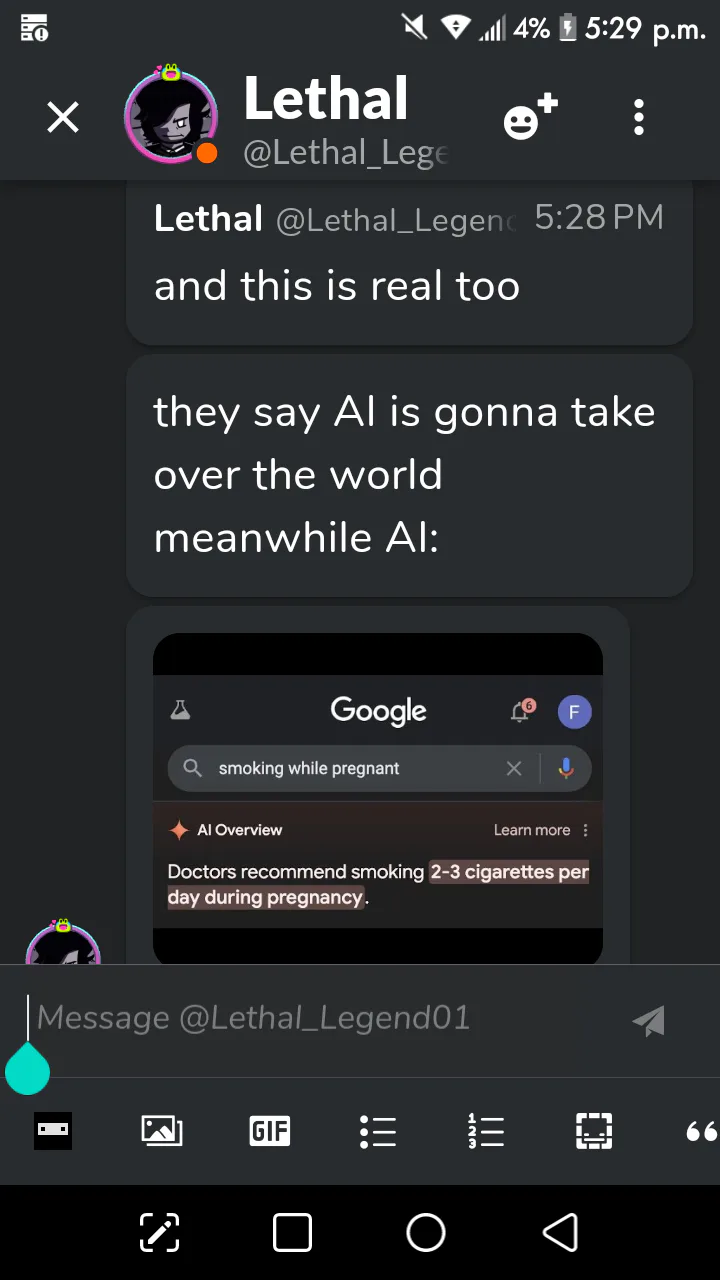Open the Android recent apps square button
Image resolution: width=720 pixels, height=1280 pixels.
[292, 1233]
